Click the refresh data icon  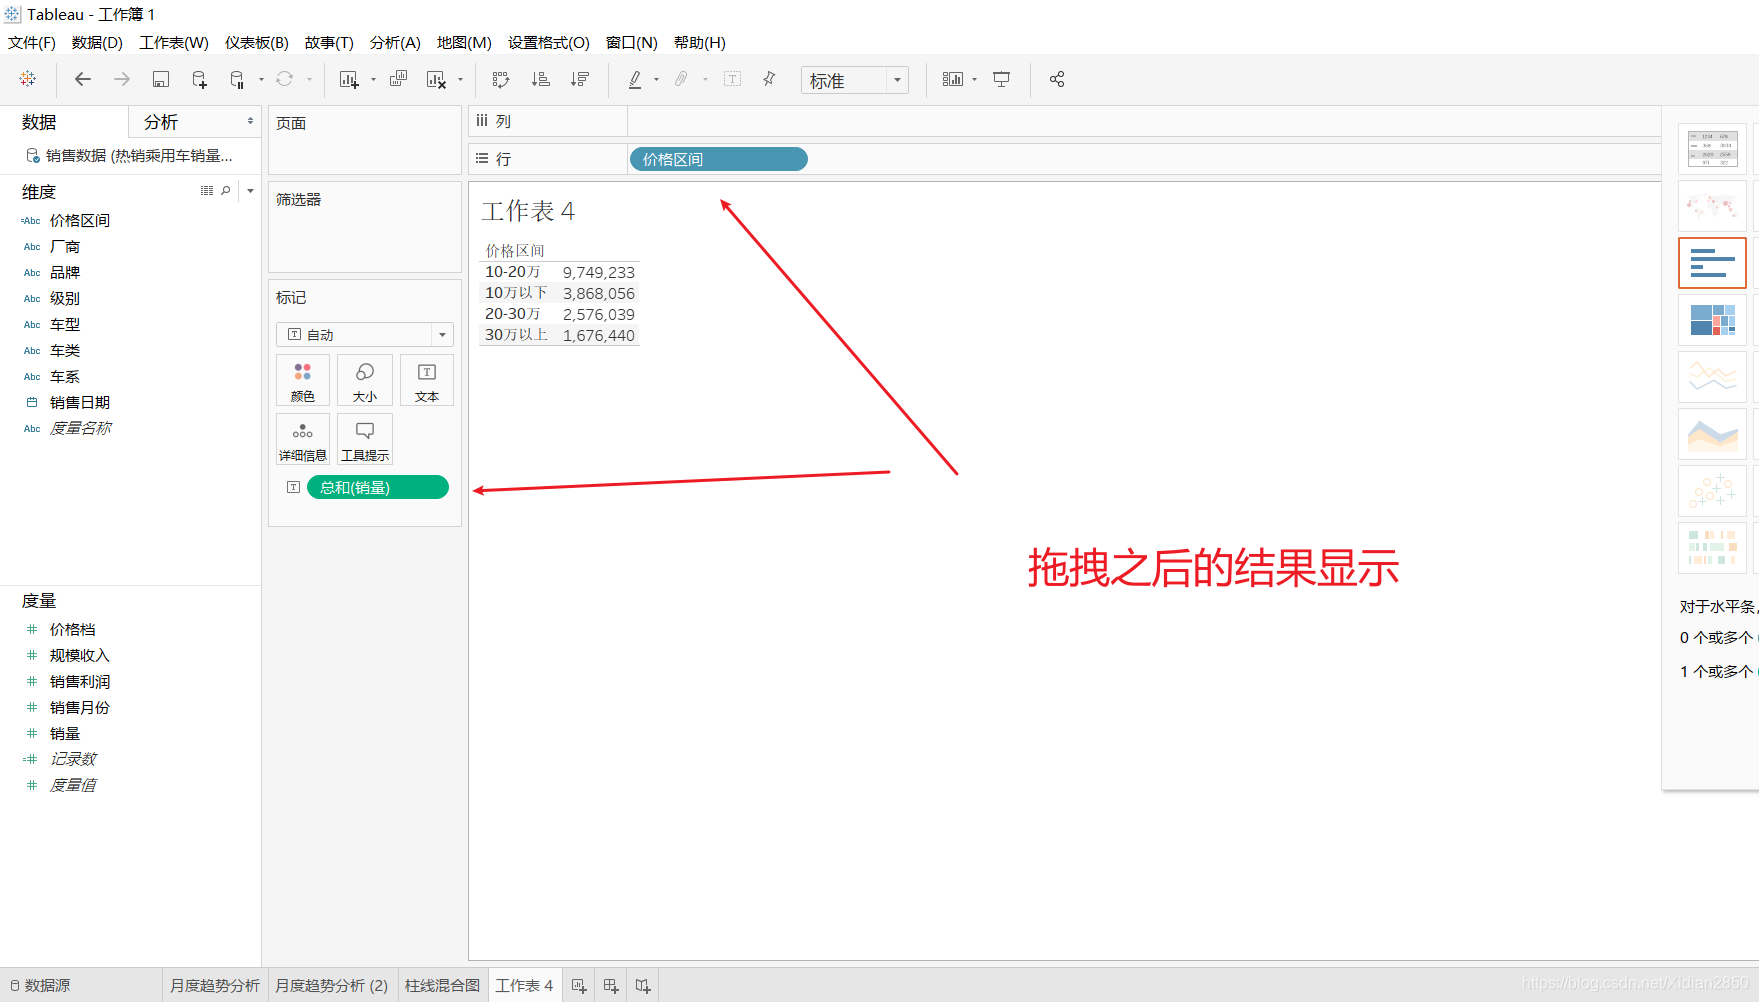(x=285, y=79)
